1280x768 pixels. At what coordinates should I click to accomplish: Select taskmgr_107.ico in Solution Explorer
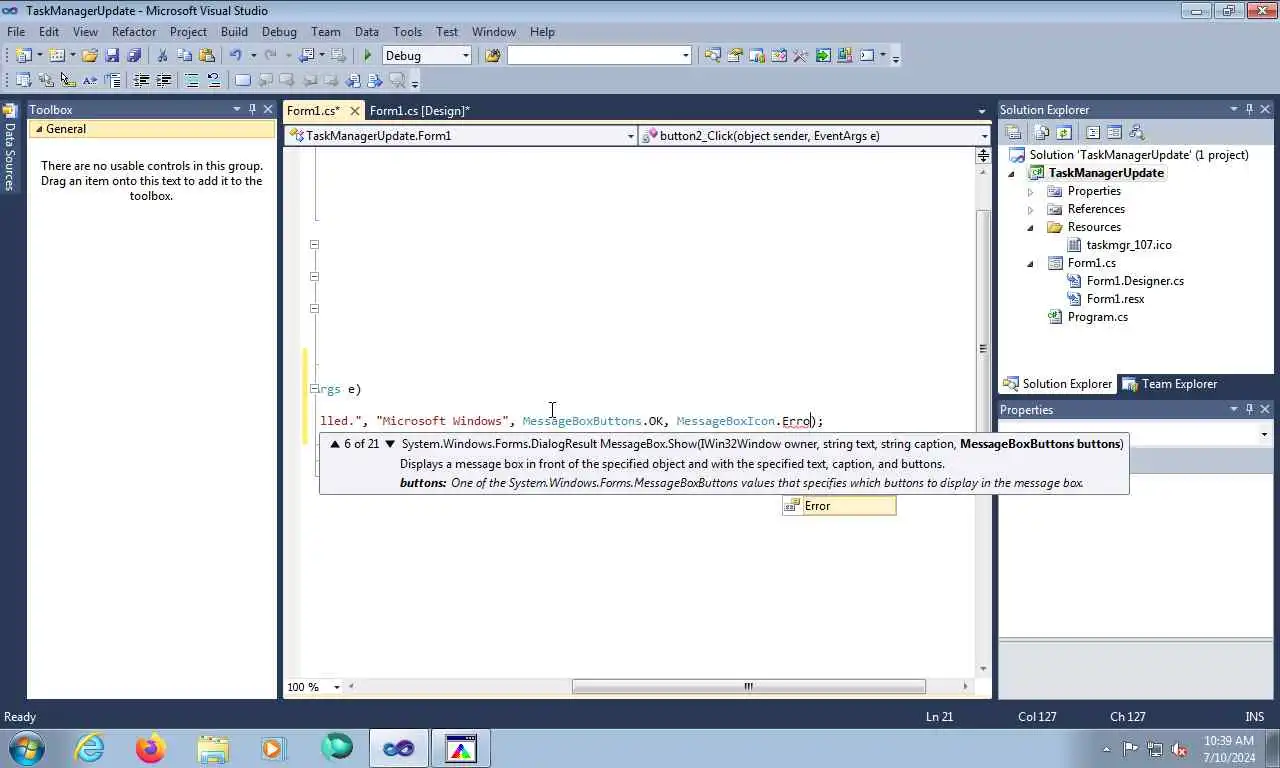(x=1129, y=245)
